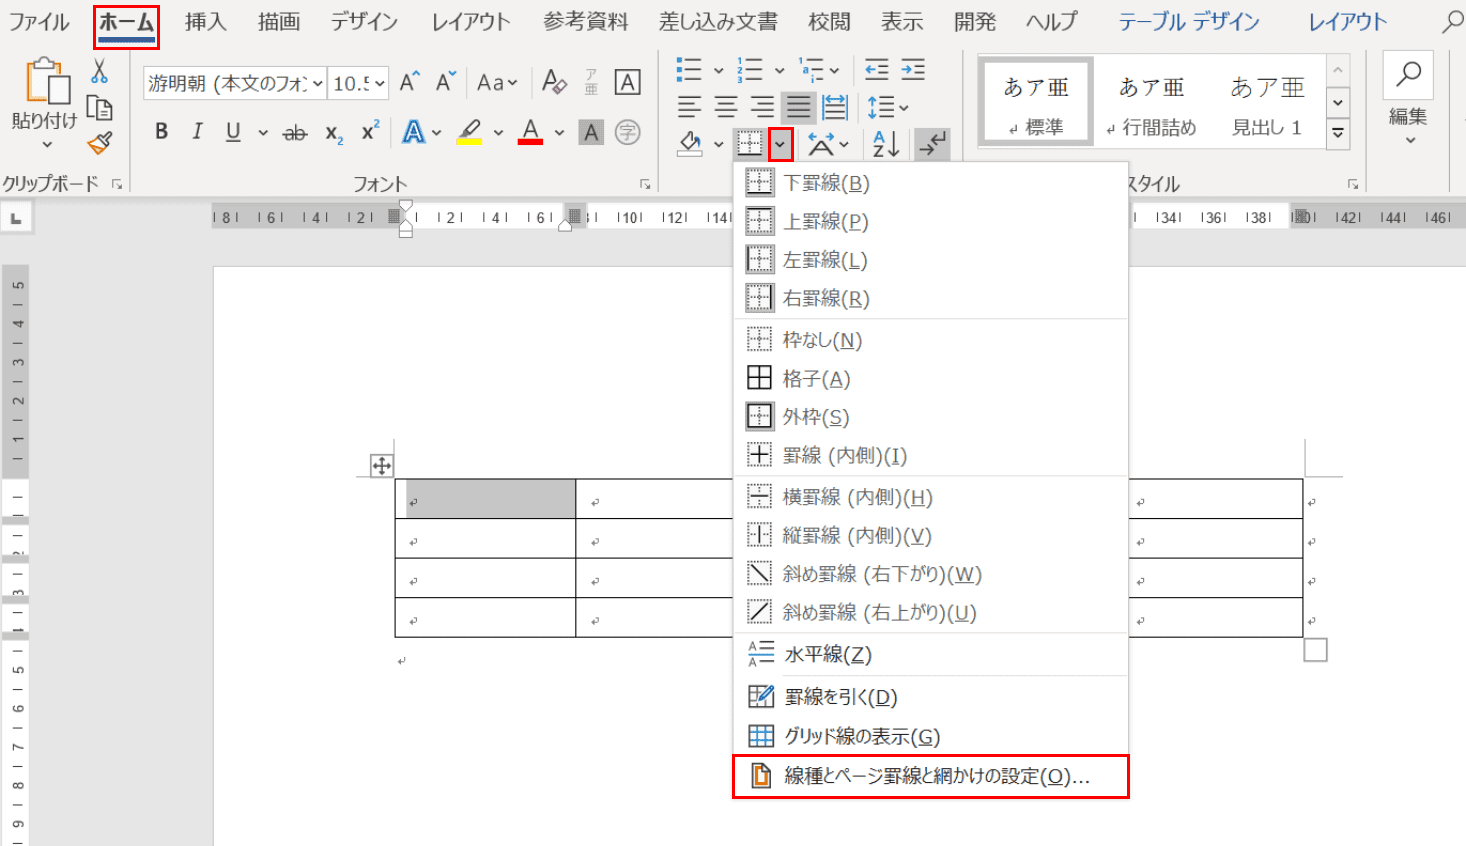Apply the red font color
This screenshot has width=1466, height=846.
531,132
